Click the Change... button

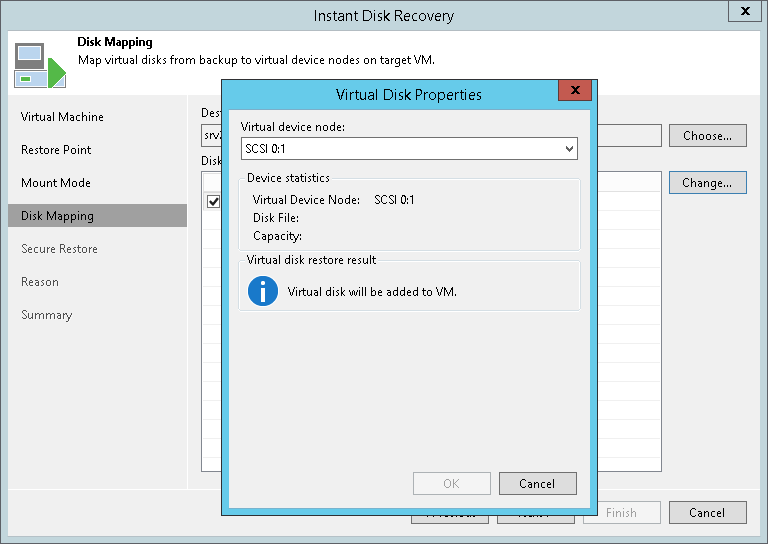coord(708,183)
